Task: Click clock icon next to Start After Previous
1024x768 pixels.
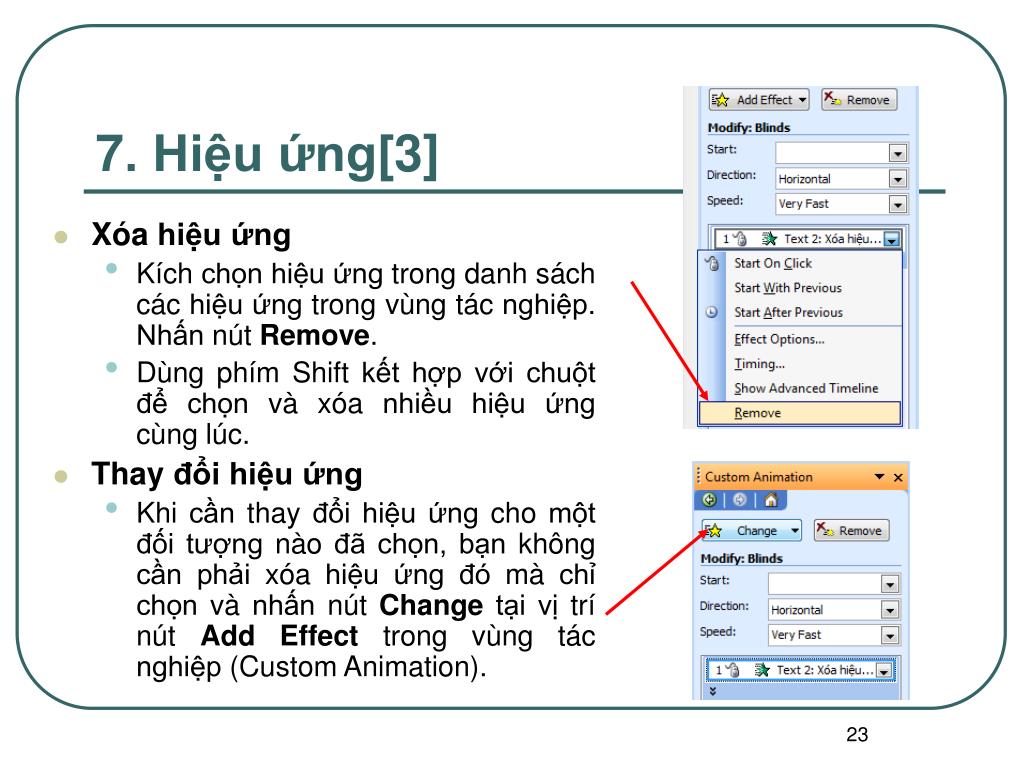Action: (712, 312)
